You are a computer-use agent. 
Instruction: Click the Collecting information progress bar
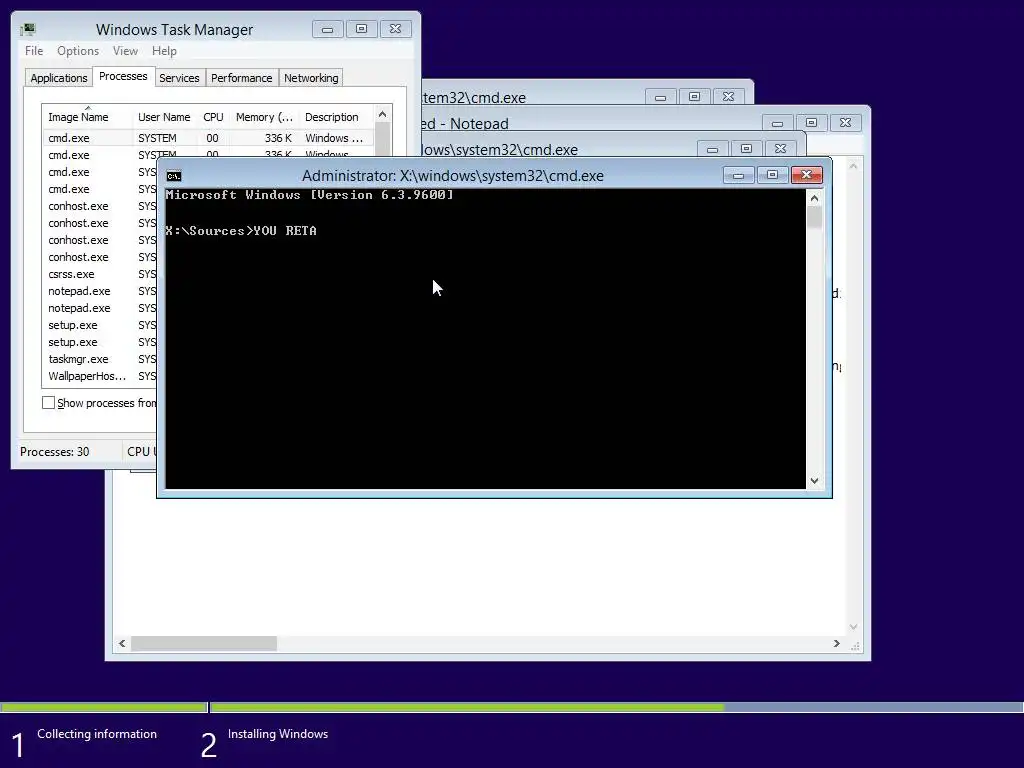[x=103, y=707]
